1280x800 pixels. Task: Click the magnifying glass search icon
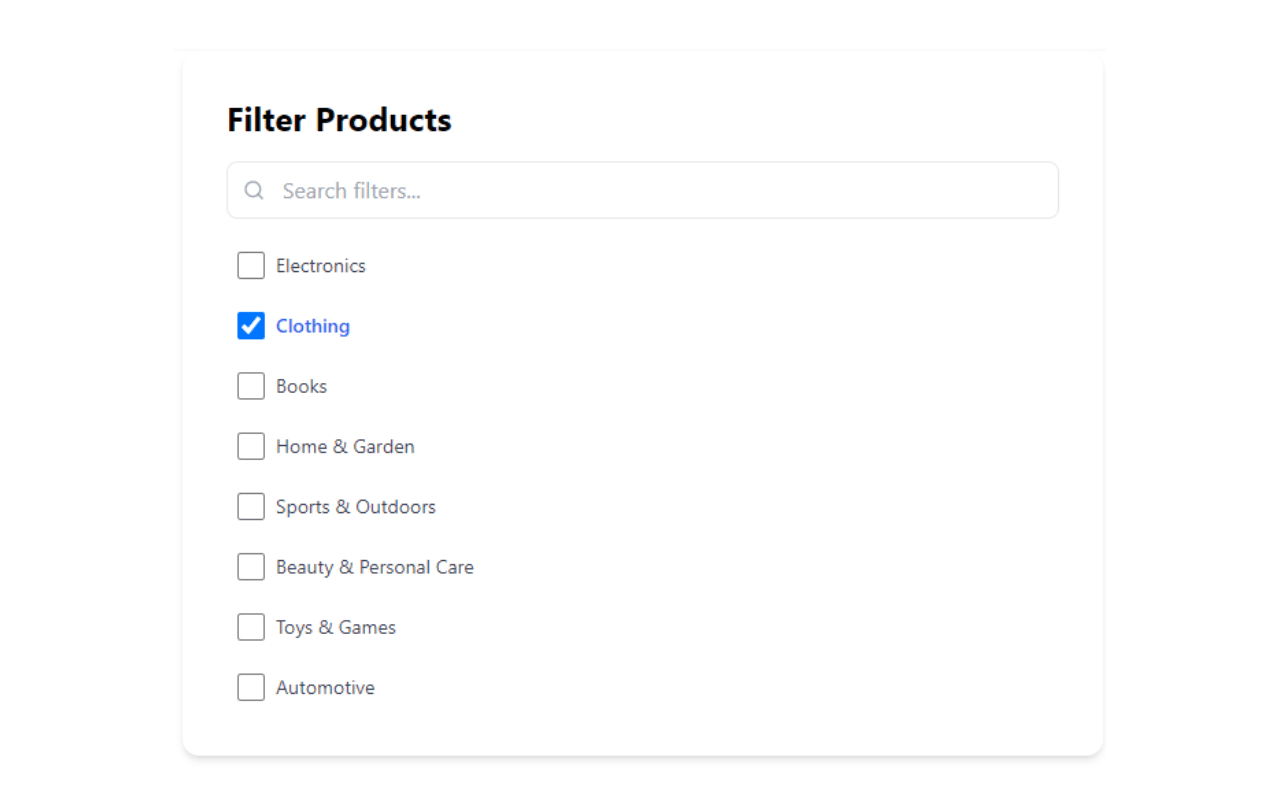(254, 190)
